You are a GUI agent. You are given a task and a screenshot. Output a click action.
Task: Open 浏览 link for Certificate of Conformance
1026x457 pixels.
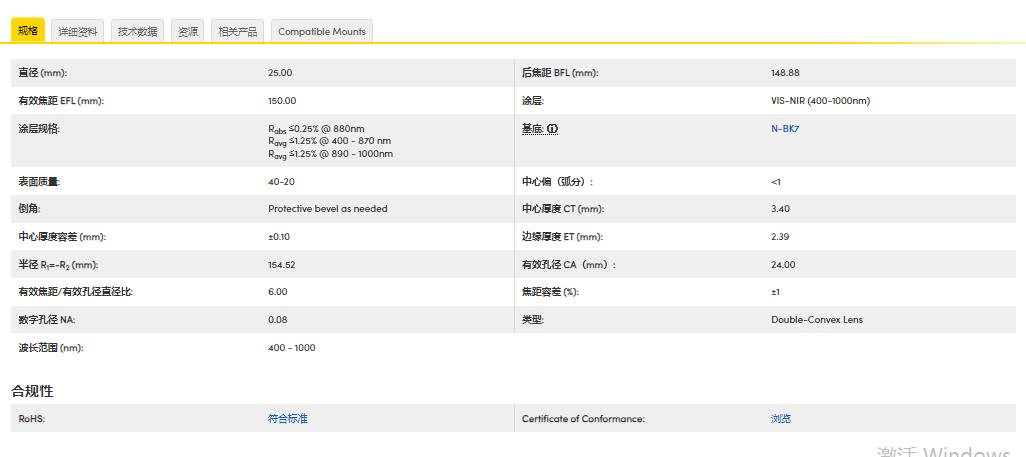pyautogui.click(x=780, y=419)
